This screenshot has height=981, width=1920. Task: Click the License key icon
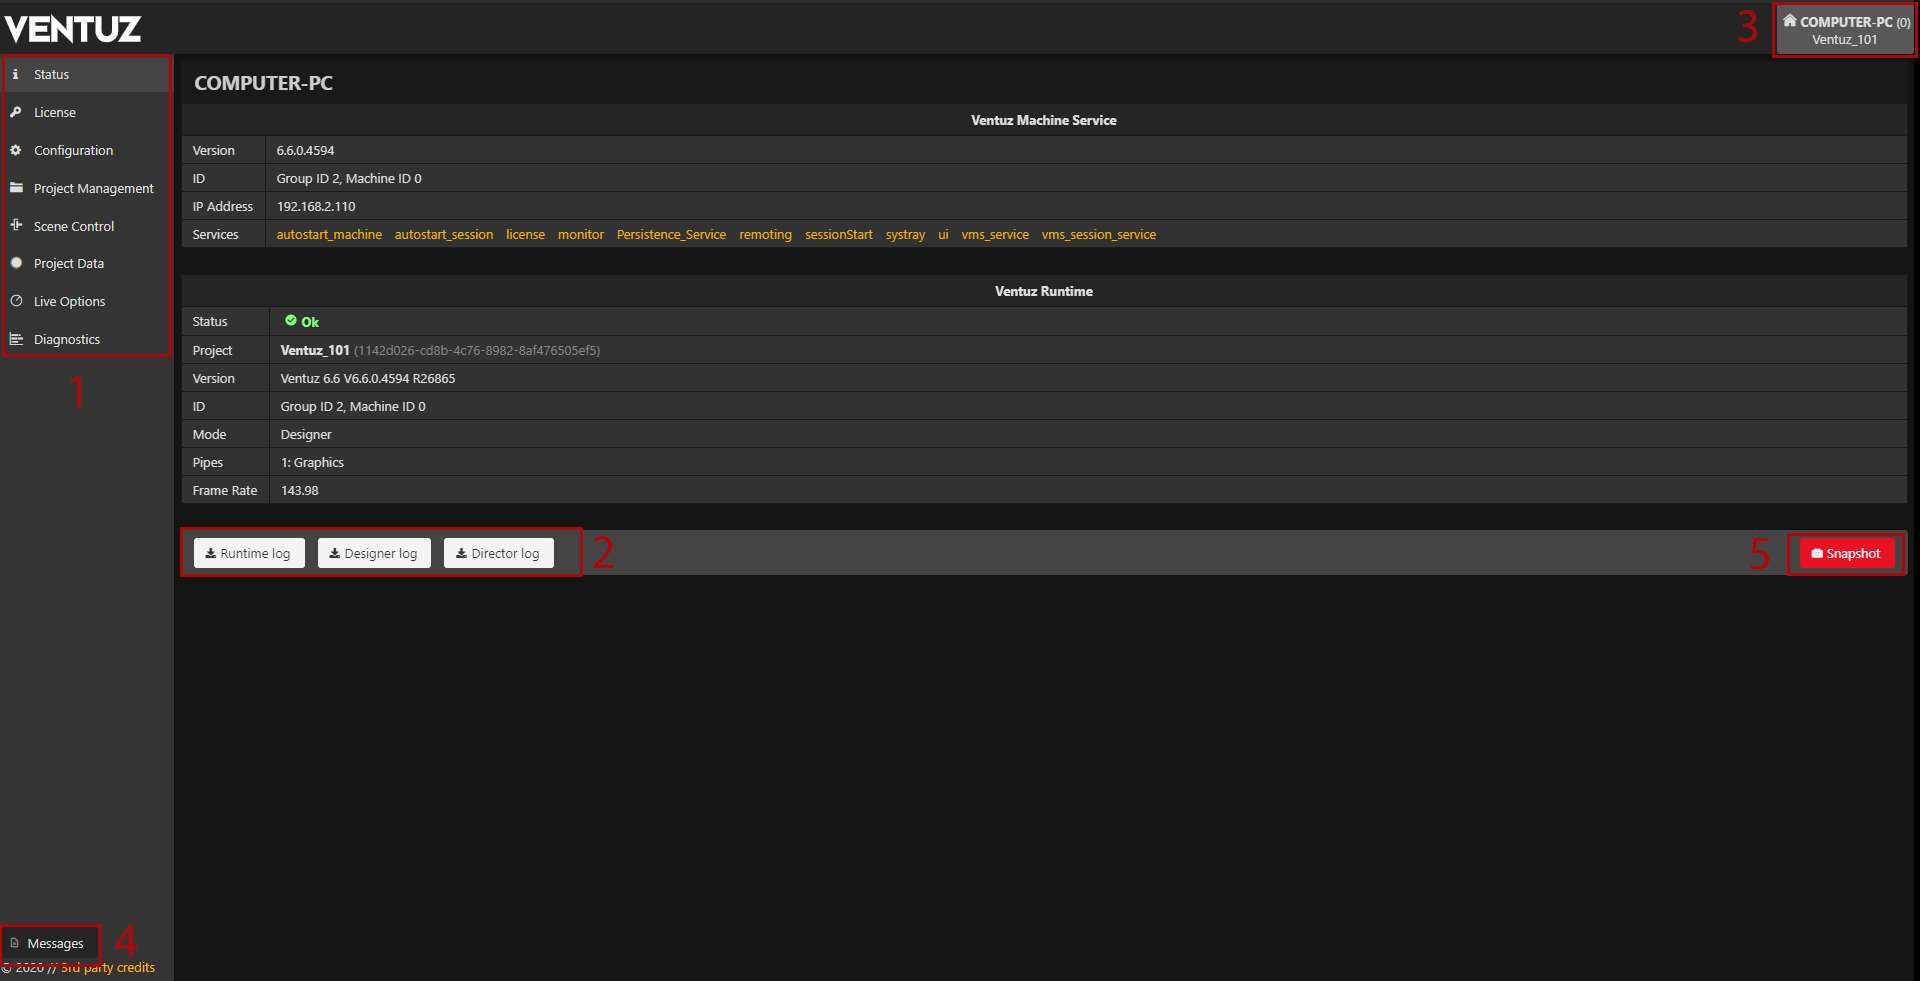16,112
